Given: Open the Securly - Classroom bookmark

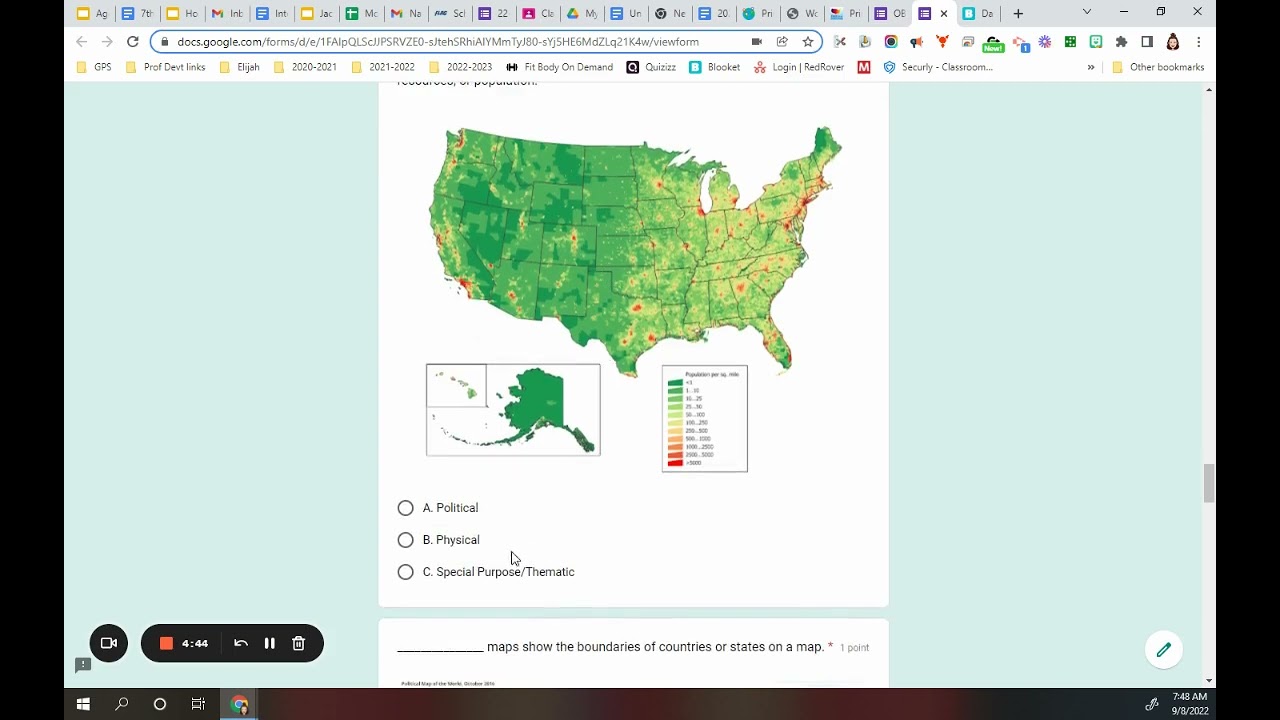Looking at the screenshot, I should pos(938,67).
